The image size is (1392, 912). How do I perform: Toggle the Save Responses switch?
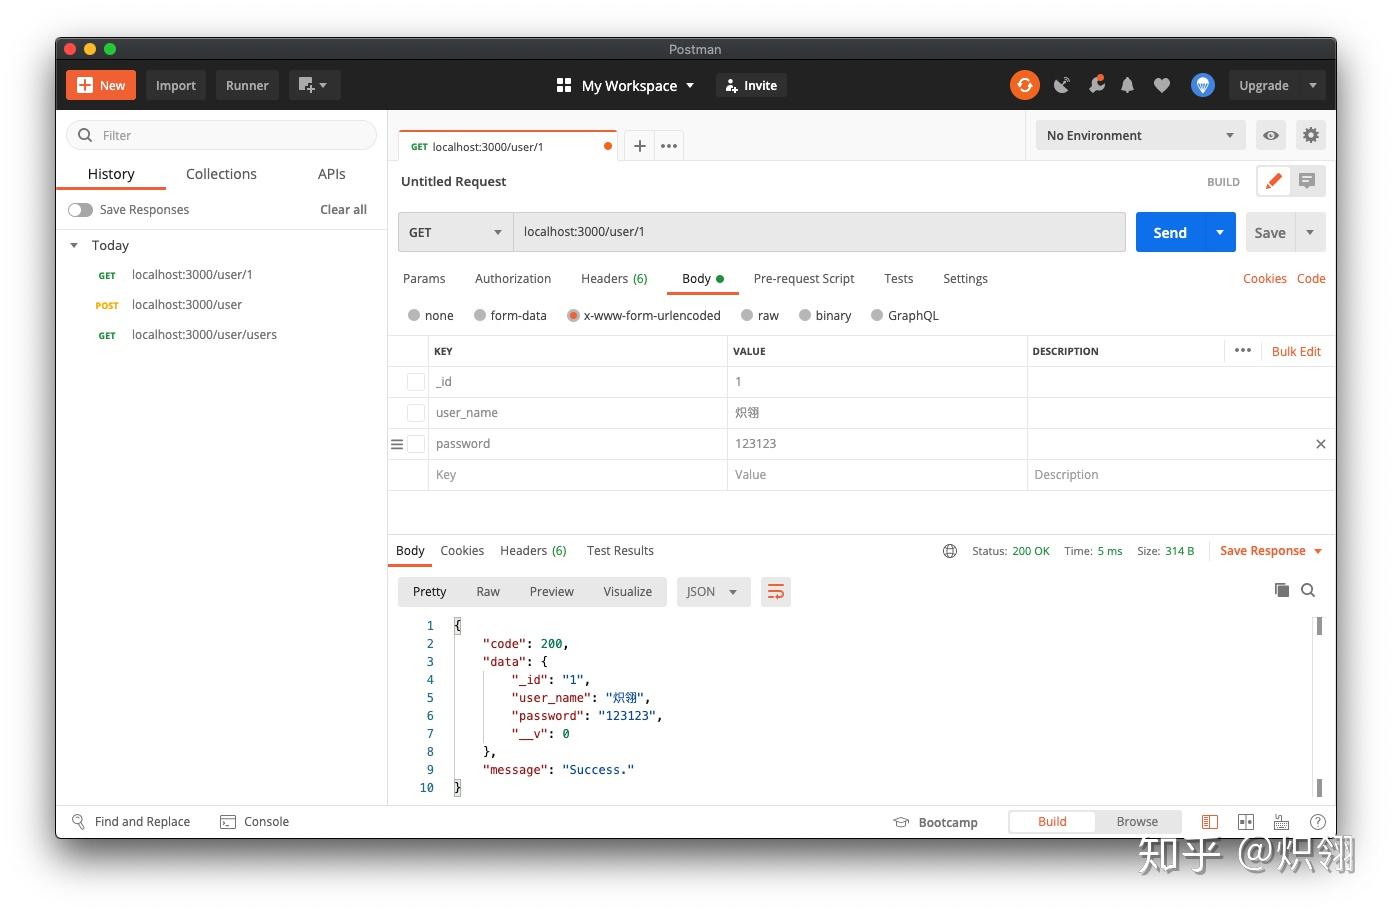coord(80,209)
